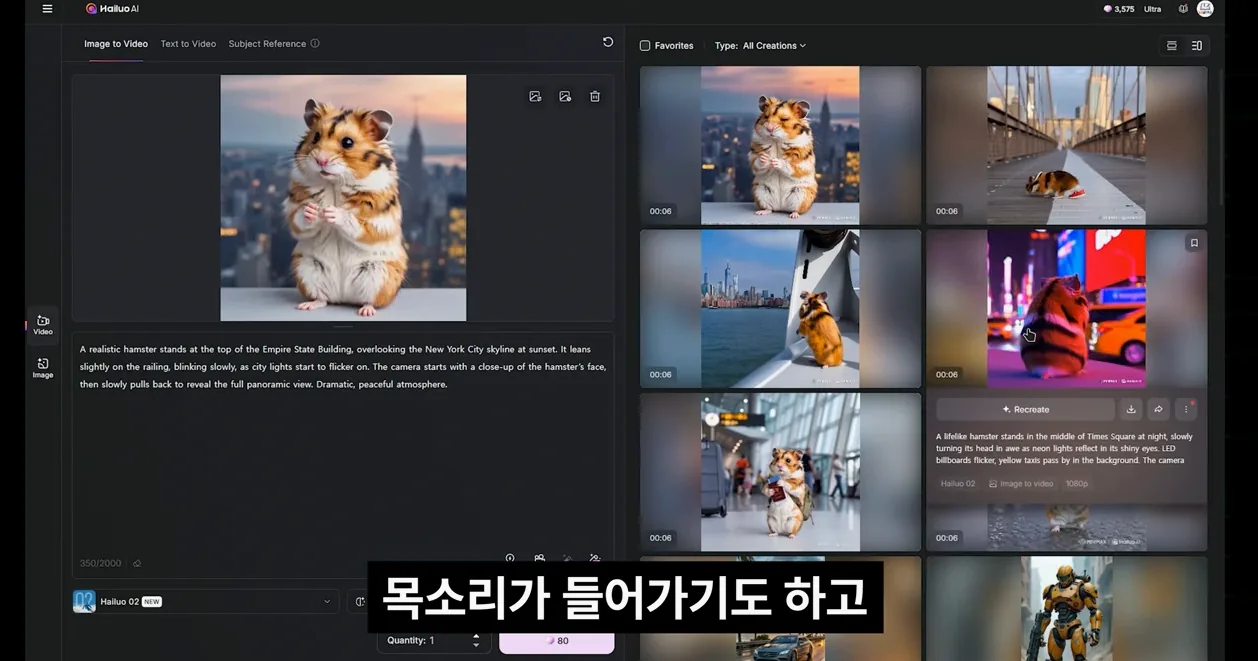
Task: Share the Times Square hamster video
Action: coord(1159,409)
